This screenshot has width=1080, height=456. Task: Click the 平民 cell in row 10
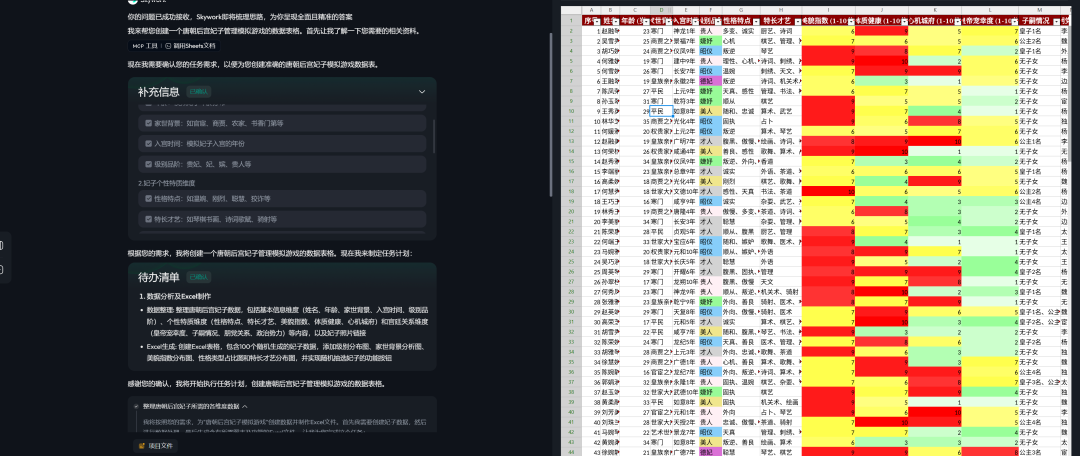click(661, 111)
